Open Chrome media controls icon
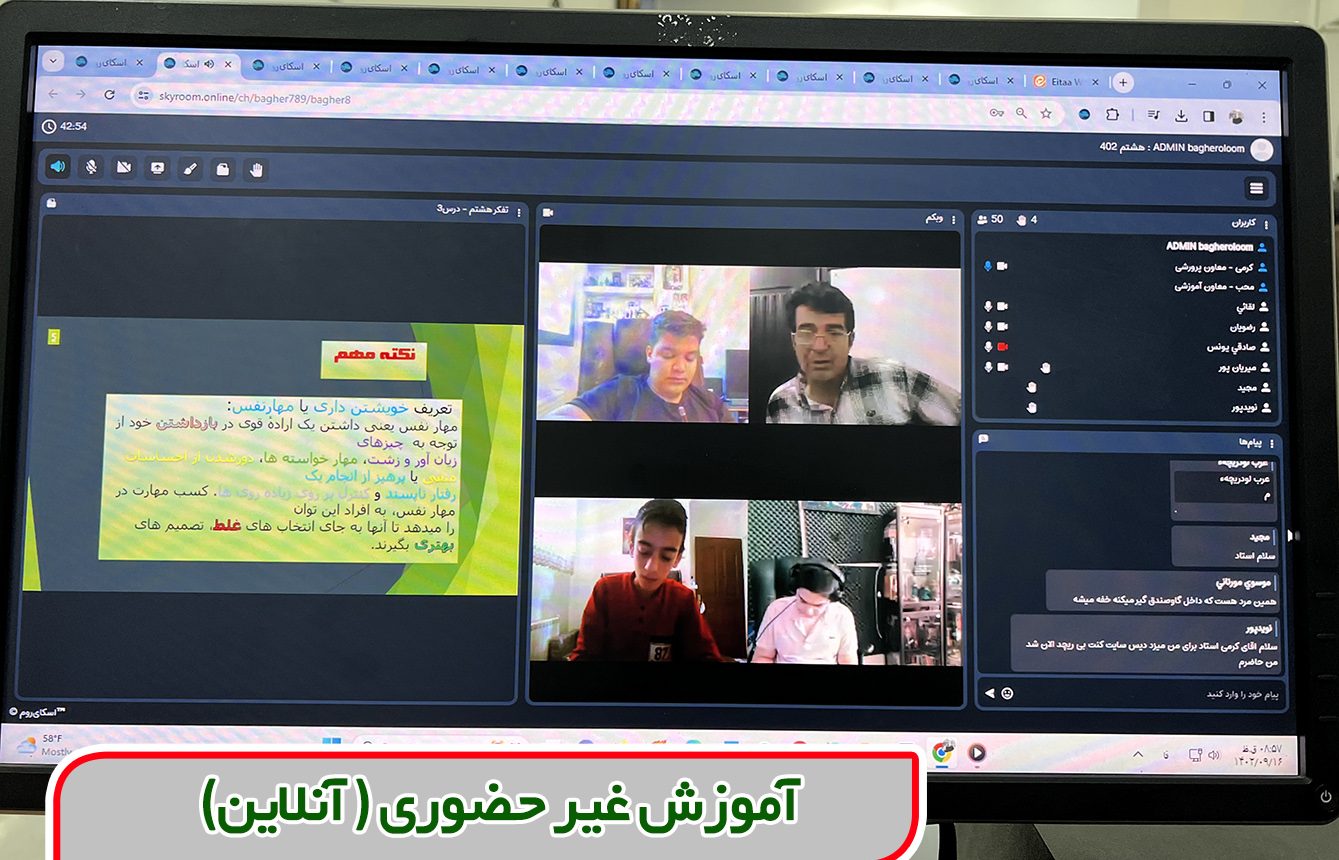The width and height of the screenshot is (1339, 860). click(1155, 115)
